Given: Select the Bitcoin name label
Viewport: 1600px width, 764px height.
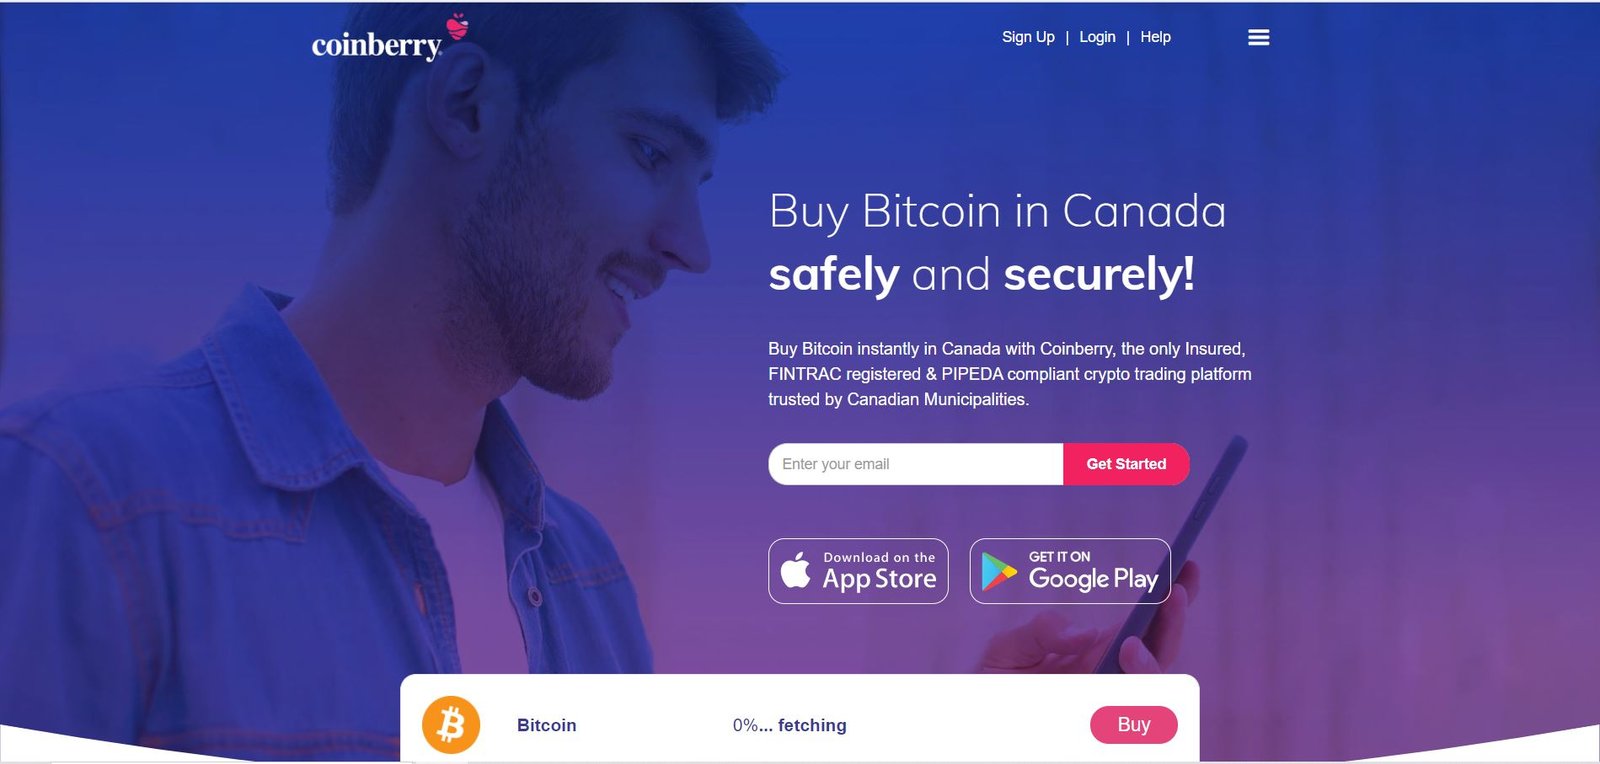Looking at the screenshot, I should [546, 725].
